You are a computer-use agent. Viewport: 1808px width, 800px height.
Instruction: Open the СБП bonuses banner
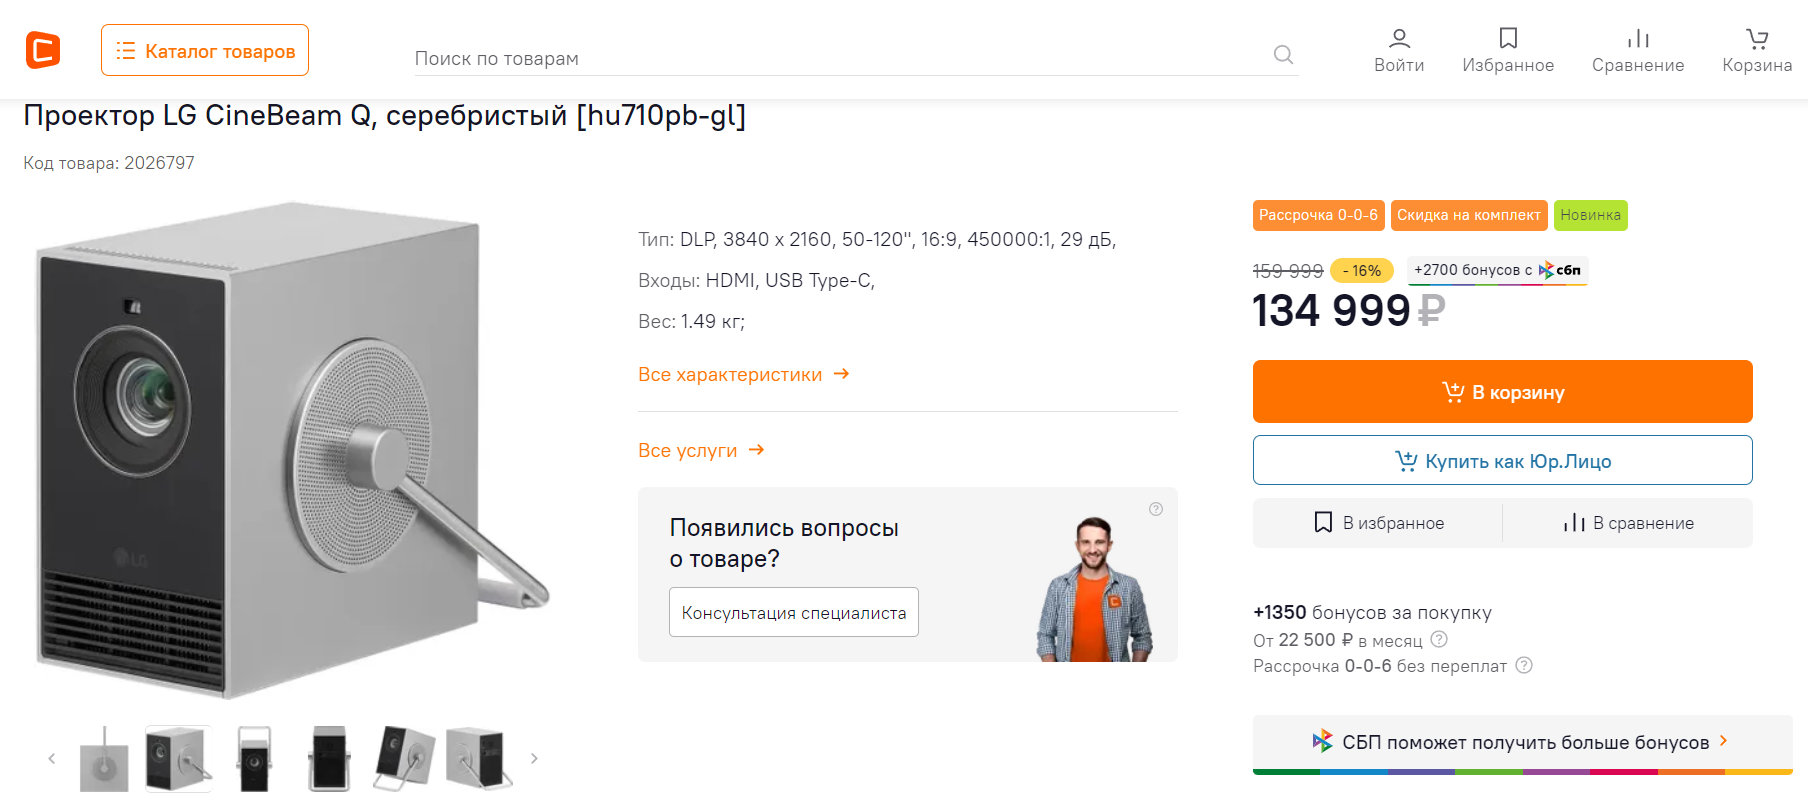pos(1520,742)
